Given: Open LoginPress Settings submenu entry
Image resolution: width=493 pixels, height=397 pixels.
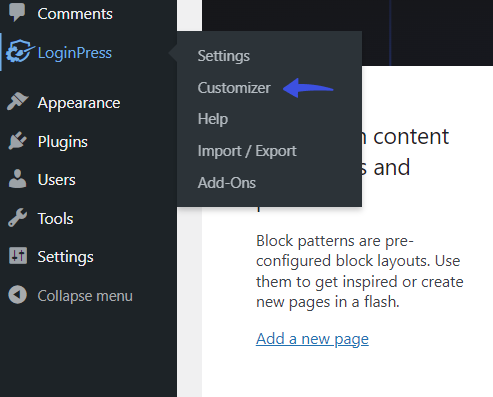Looking at the screenshot, I should coord(223,56).
